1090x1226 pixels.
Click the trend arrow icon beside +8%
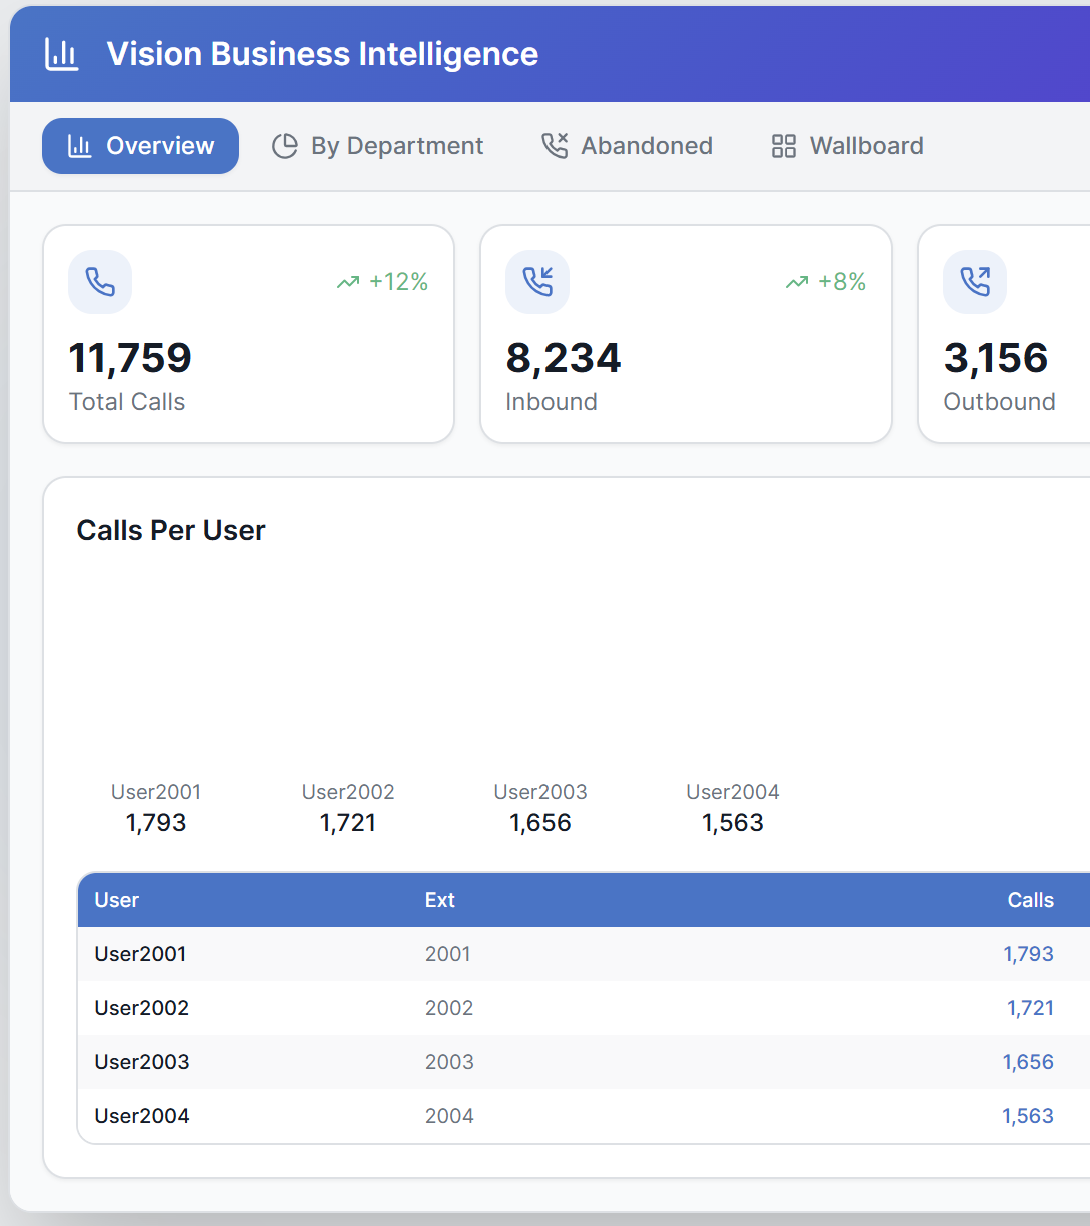[797, 283]
